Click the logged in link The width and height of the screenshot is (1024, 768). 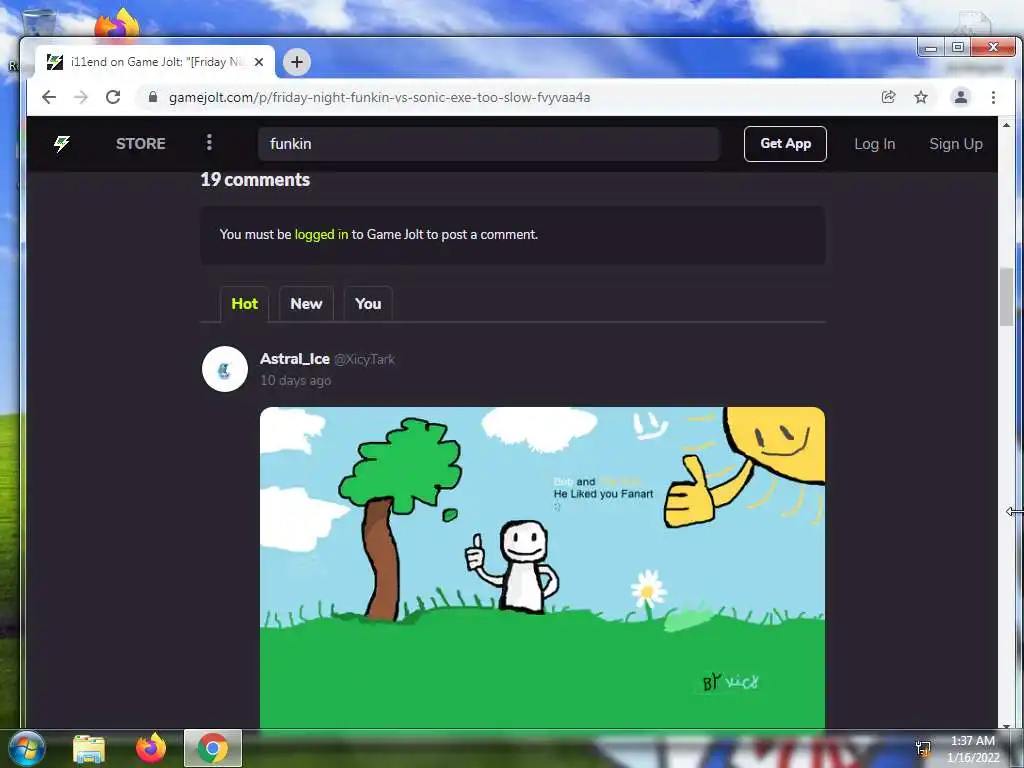tap(321, 234)
